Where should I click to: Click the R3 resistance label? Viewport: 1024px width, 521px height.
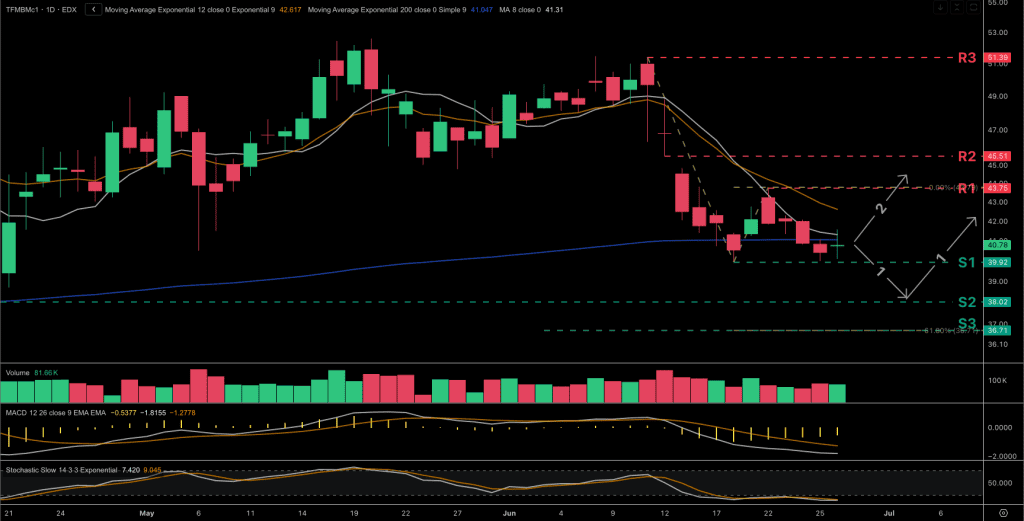pos(967,58)
